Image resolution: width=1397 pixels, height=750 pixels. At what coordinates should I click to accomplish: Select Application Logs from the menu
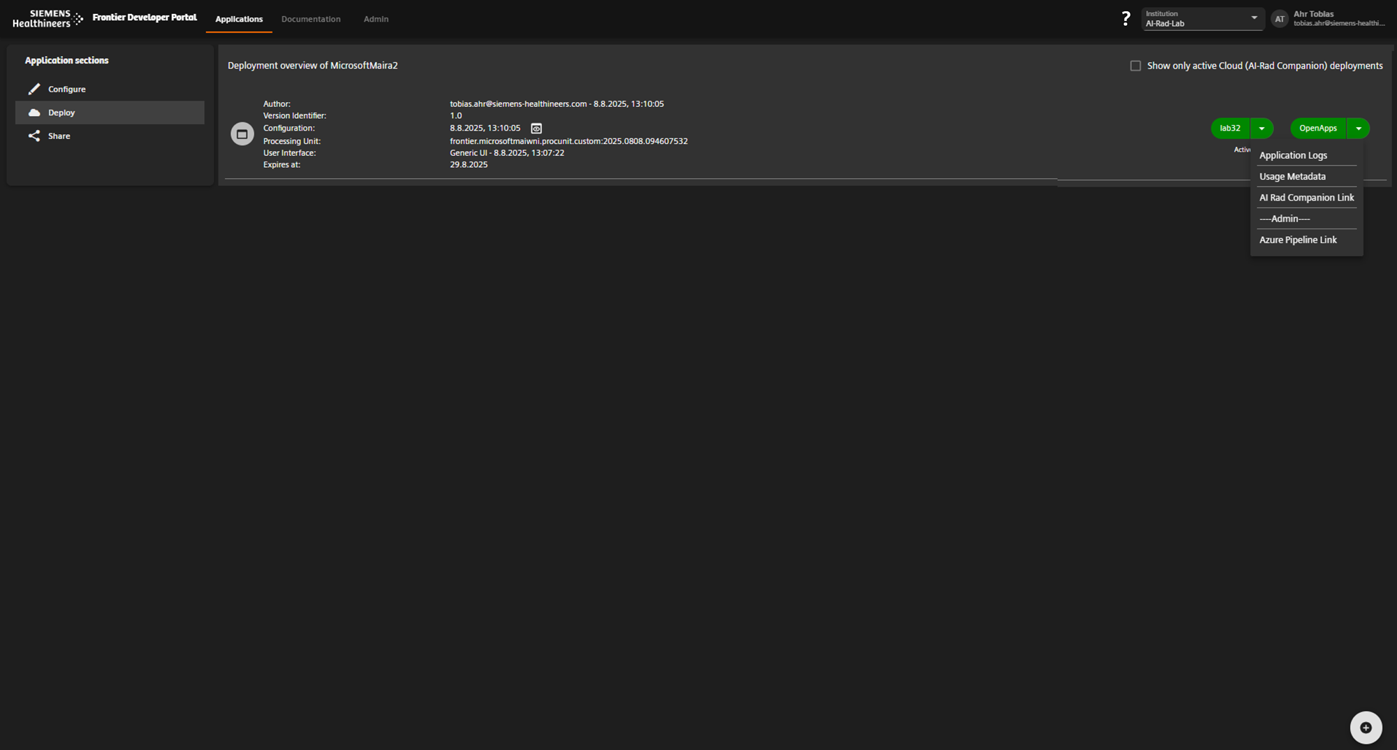pos(1292,155)
